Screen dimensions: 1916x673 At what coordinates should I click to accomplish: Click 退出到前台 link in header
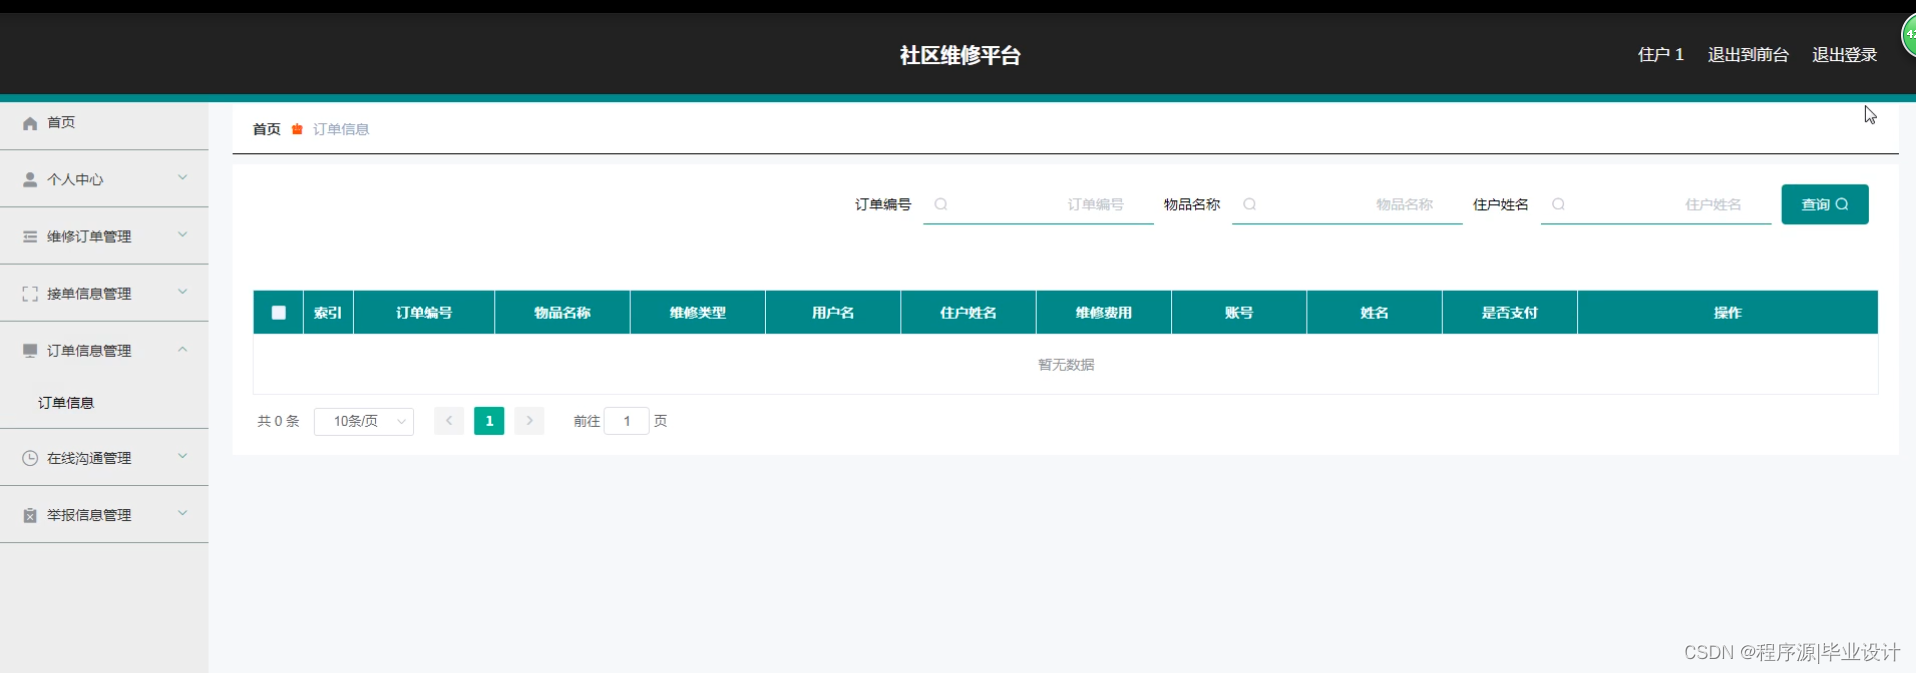[1748, 55]
